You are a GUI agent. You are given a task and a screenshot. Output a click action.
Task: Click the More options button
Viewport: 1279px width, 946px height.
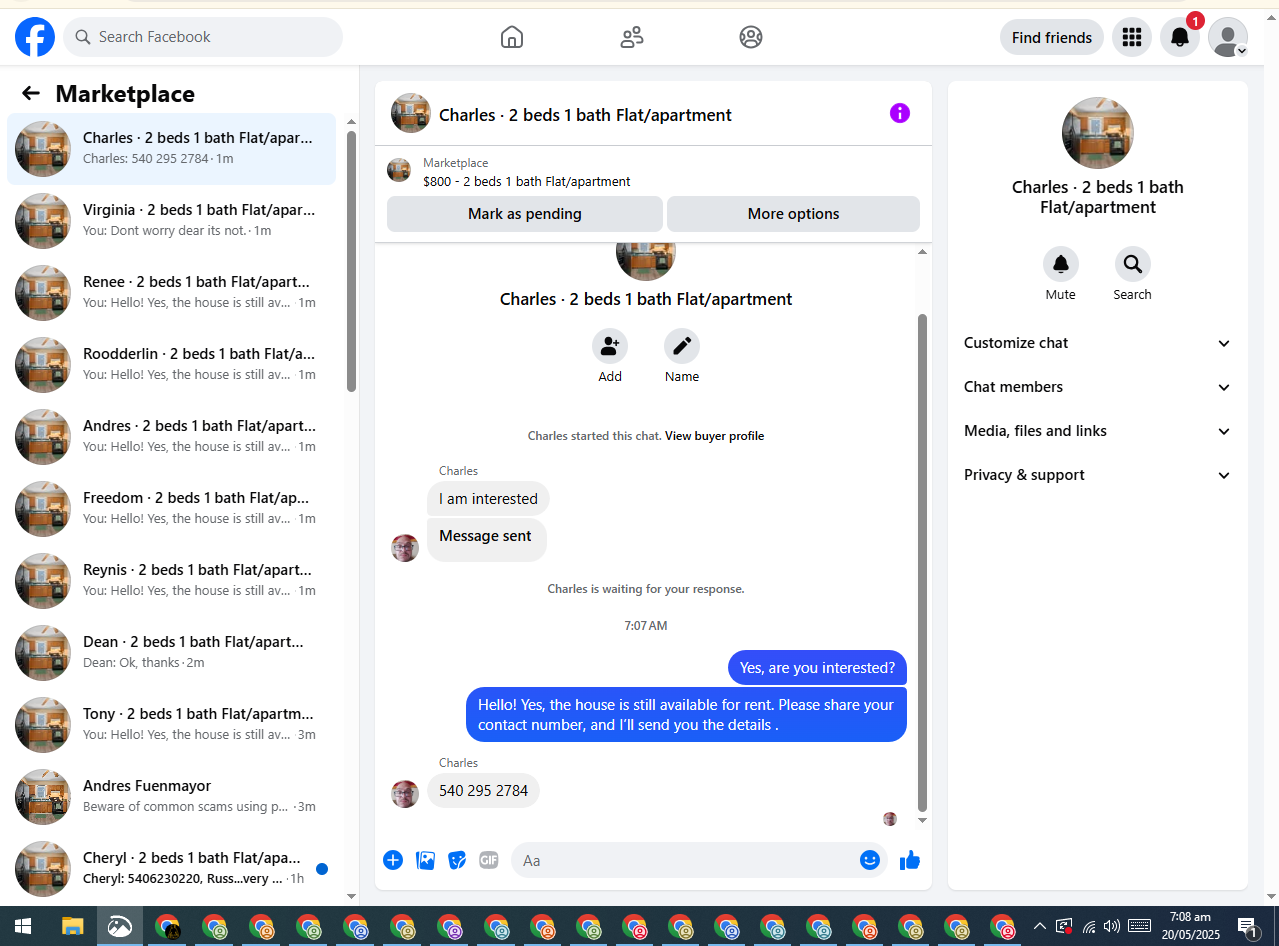pyautogui.click(x=793, y=214)
